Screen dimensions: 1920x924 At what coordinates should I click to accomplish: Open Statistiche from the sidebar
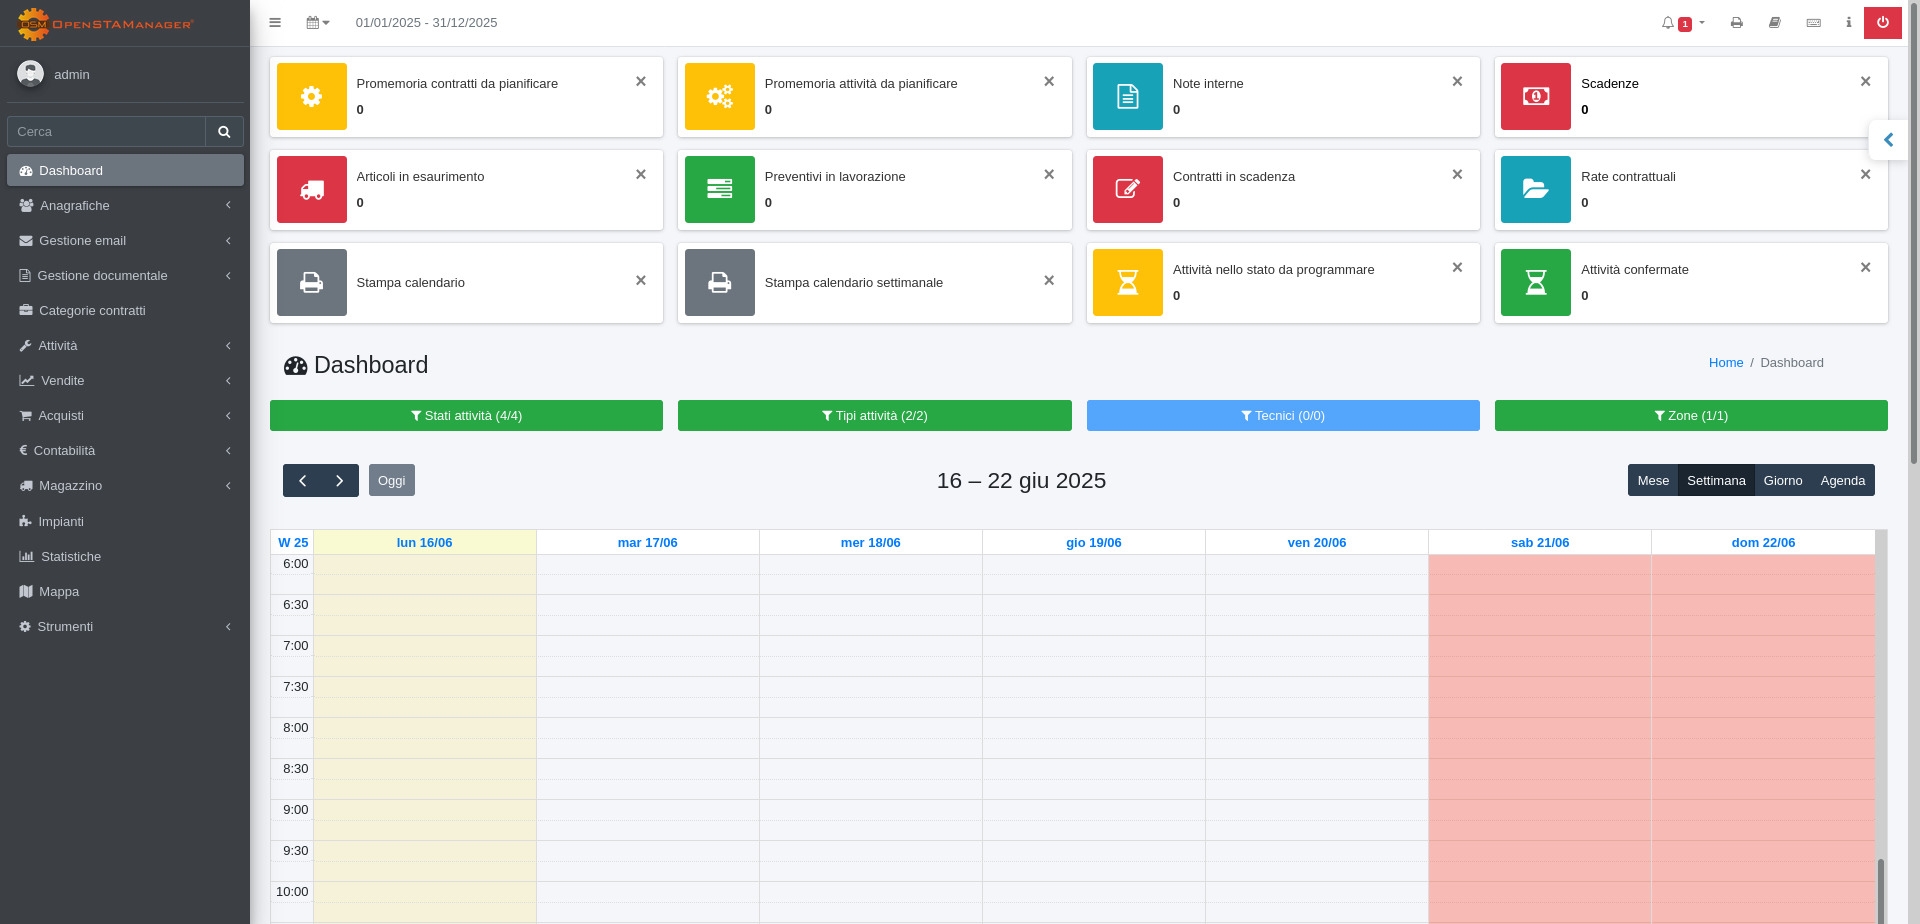point(71,557)
